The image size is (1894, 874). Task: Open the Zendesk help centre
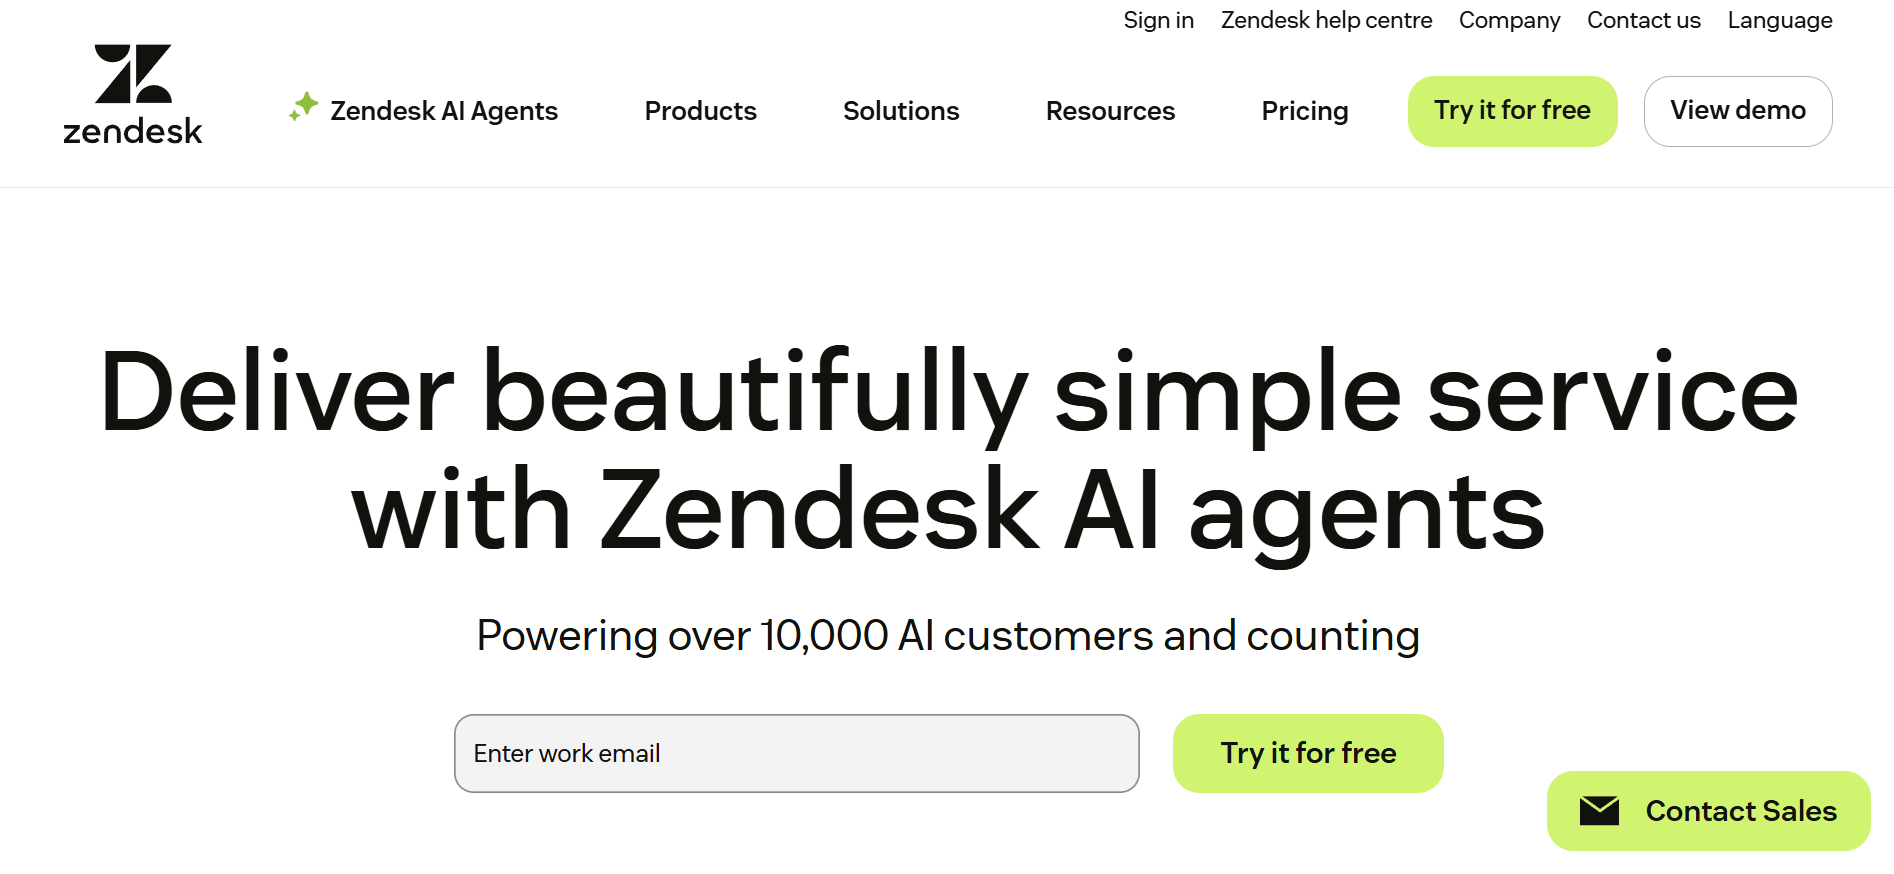(x=1326, y=20)
